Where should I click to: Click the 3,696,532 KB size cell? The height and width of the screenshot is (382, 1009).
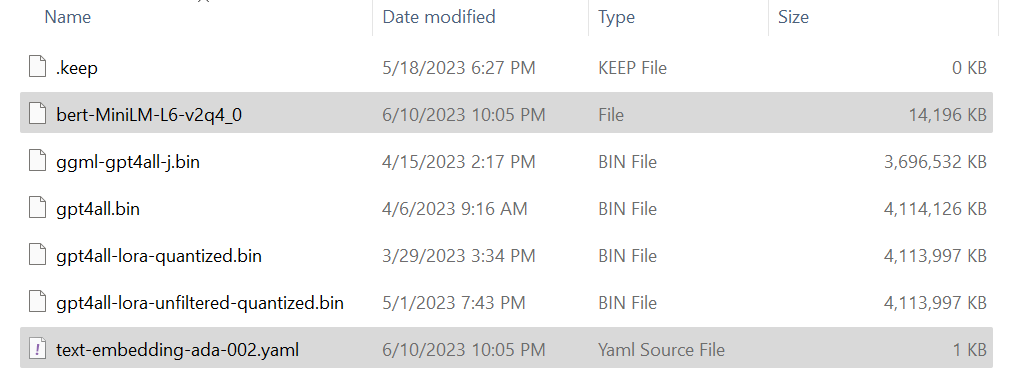pyautogui.click(x=935, y=161)
